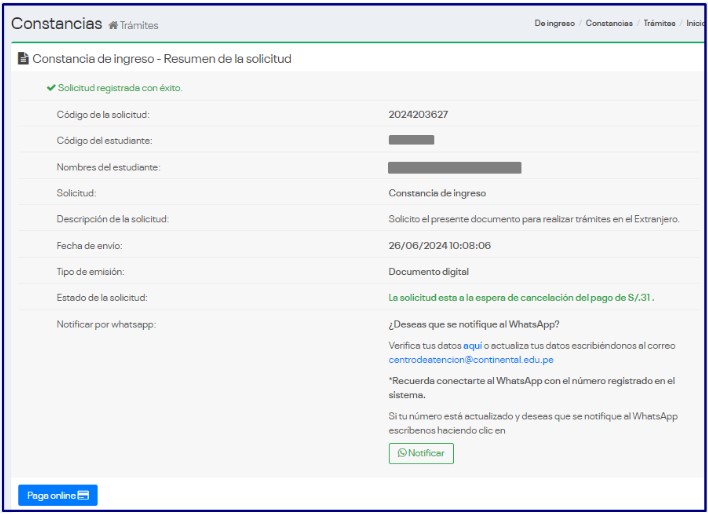Image resolution: width=708 pixels, height=514 pixels.
Task: Return to Inicio via the breadcrumb
Action: pyautogui.click(x=696, y=24)
